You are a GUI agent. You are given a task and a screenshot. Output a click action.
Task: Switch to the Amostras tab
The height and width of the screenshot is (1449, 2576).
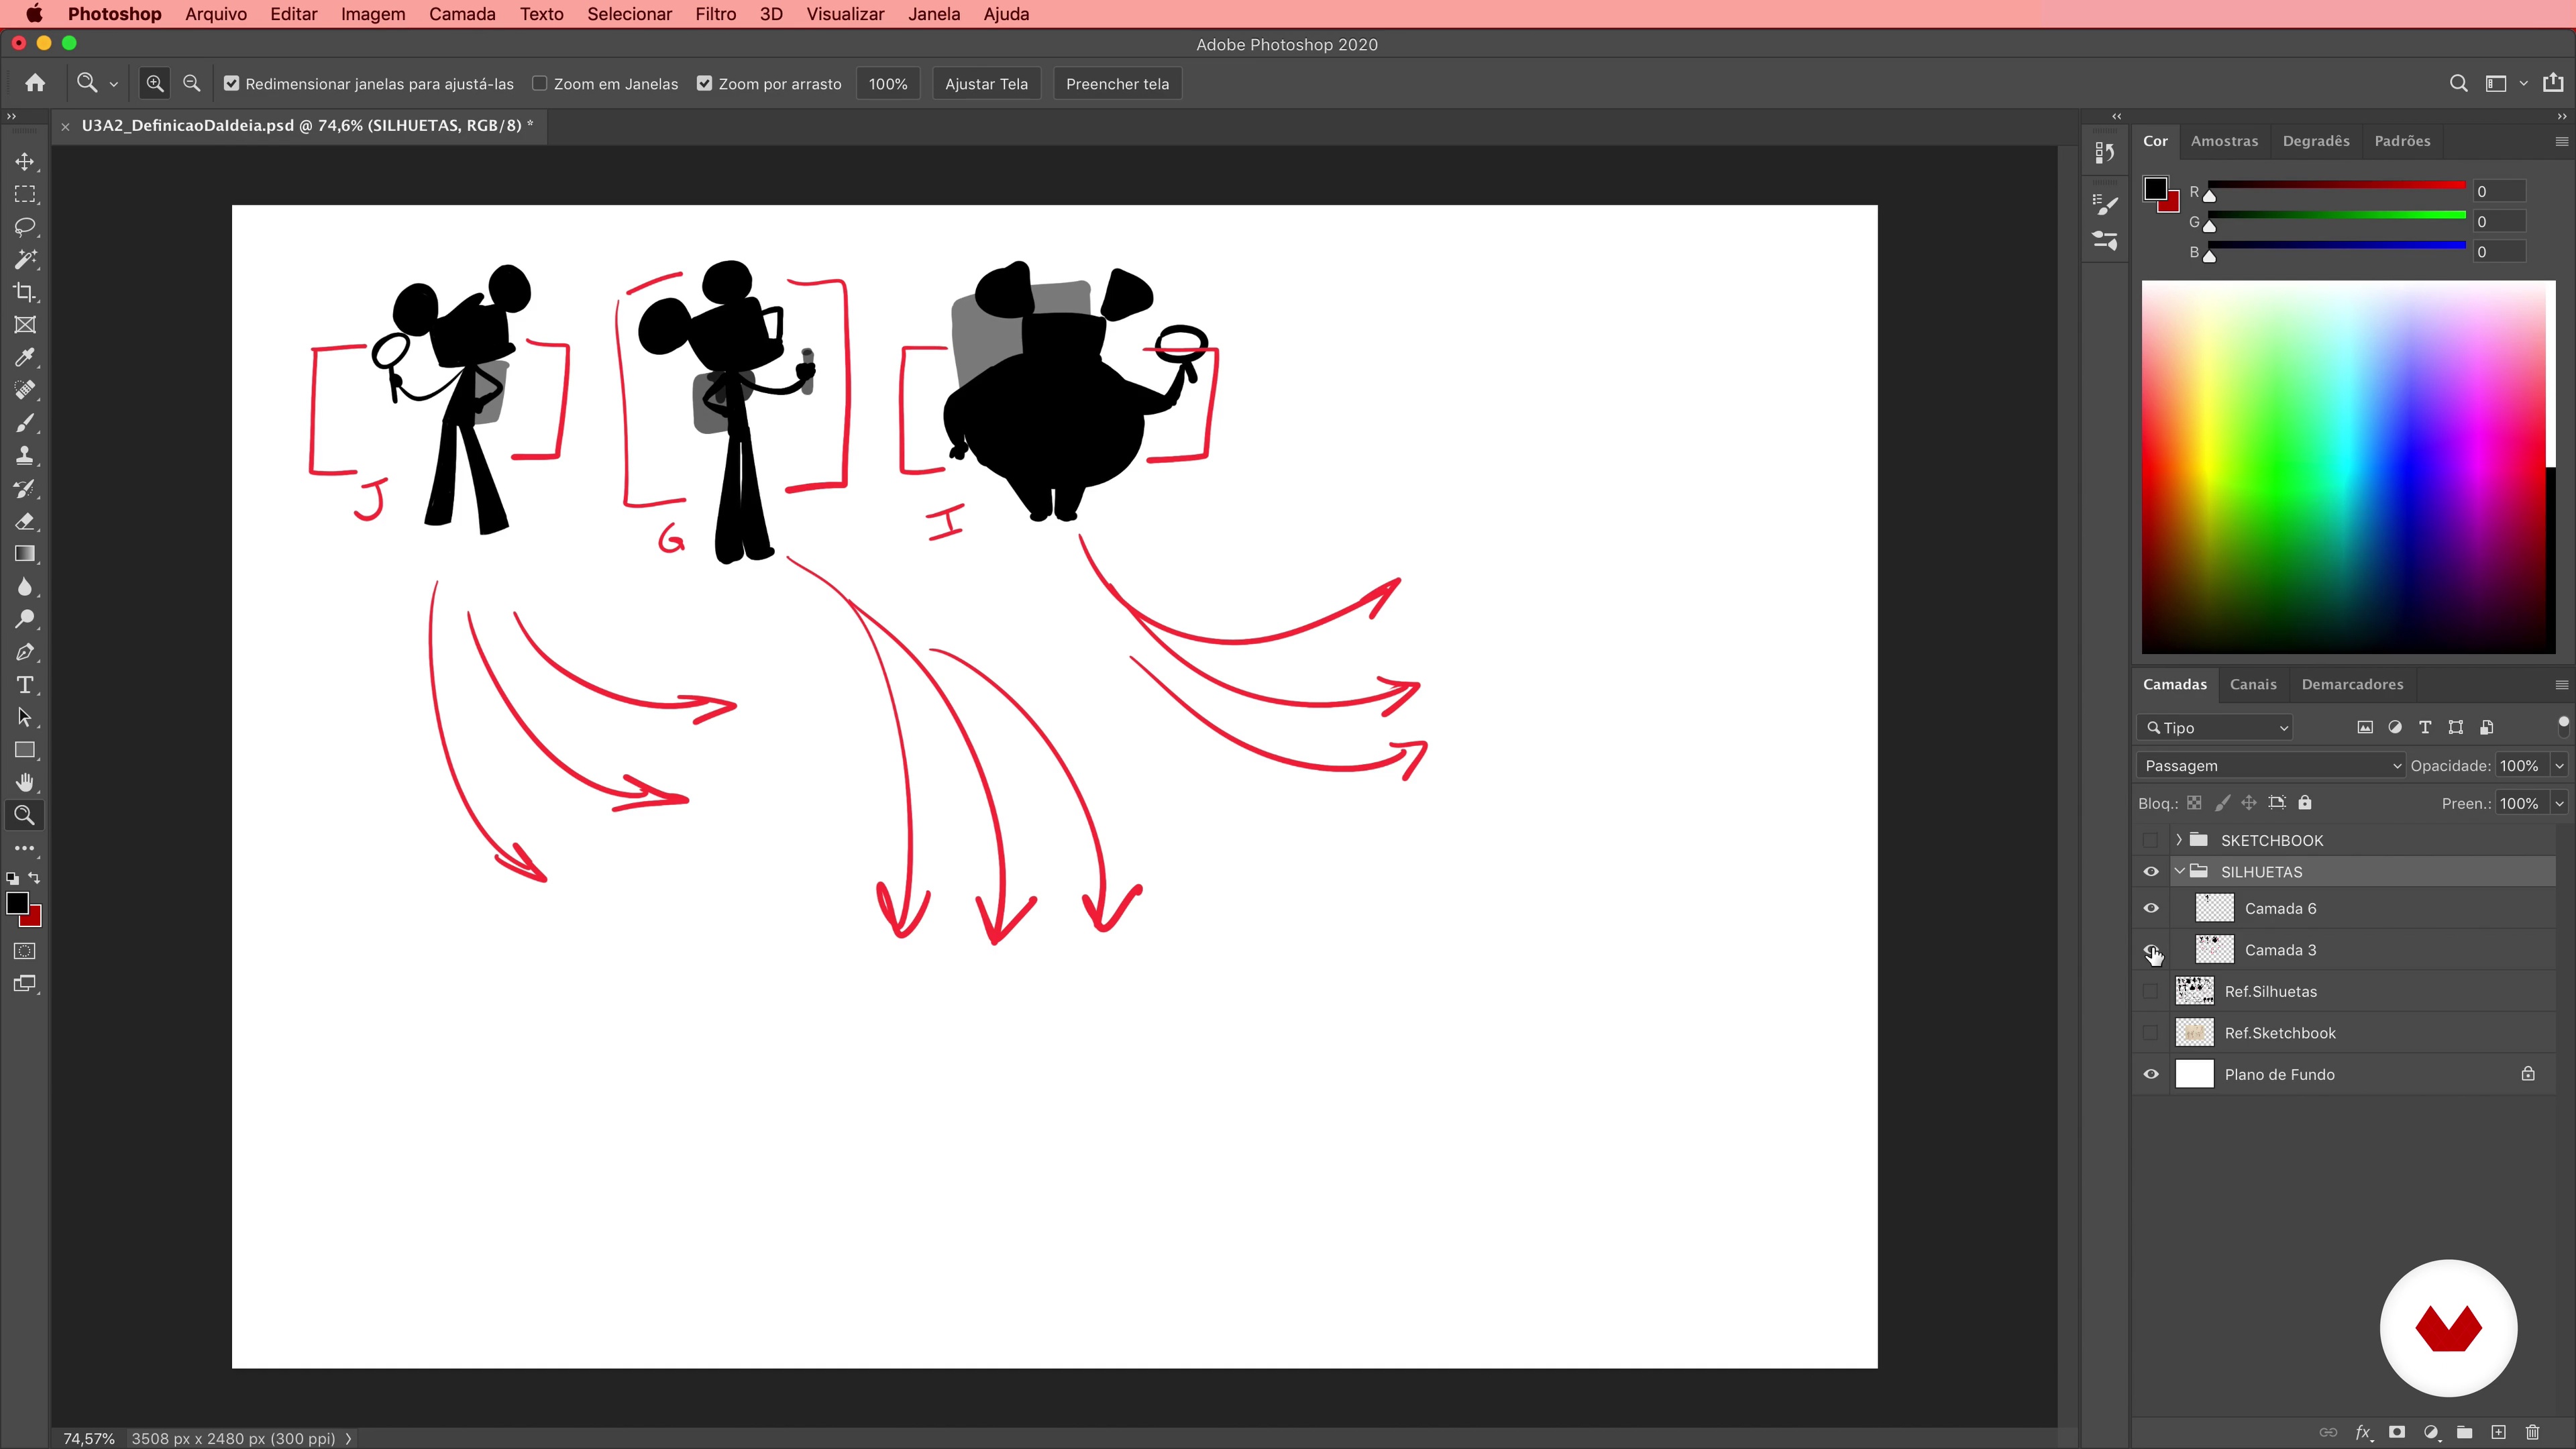pyautogui.click(x=2224, y=141)
